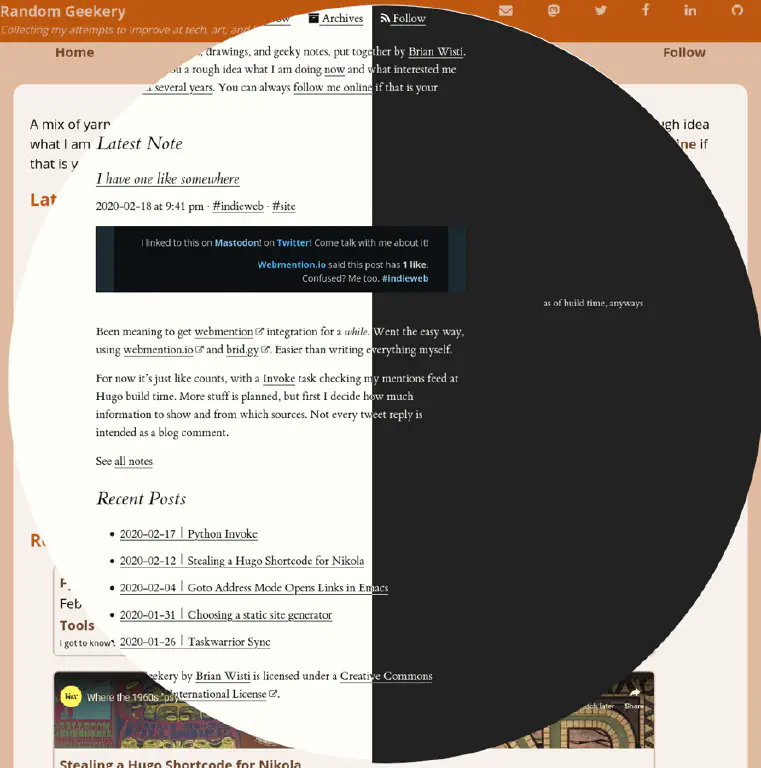
Task: Open the Follow item in orange nav bar
Action: click(x=684, y=52)
